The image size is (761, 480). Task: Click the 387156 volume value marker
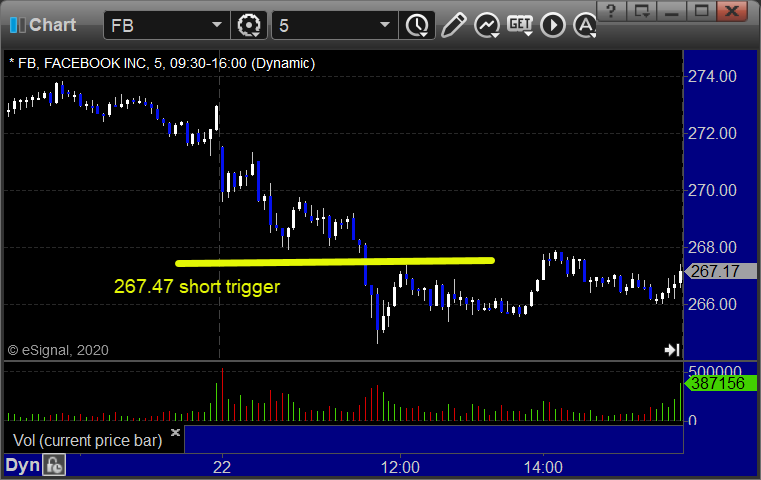tap(721, 383)
